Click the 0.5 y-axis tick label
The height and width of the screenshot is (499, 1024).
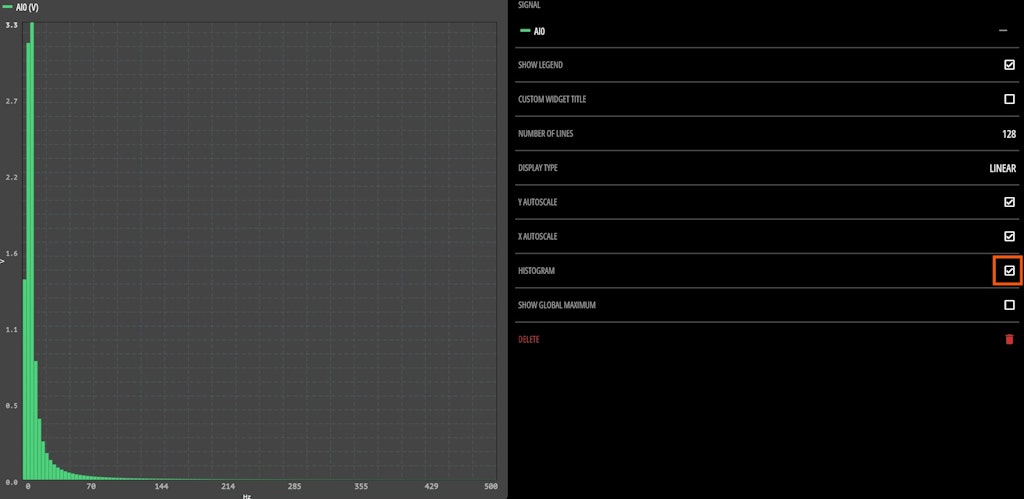(11, 406)
